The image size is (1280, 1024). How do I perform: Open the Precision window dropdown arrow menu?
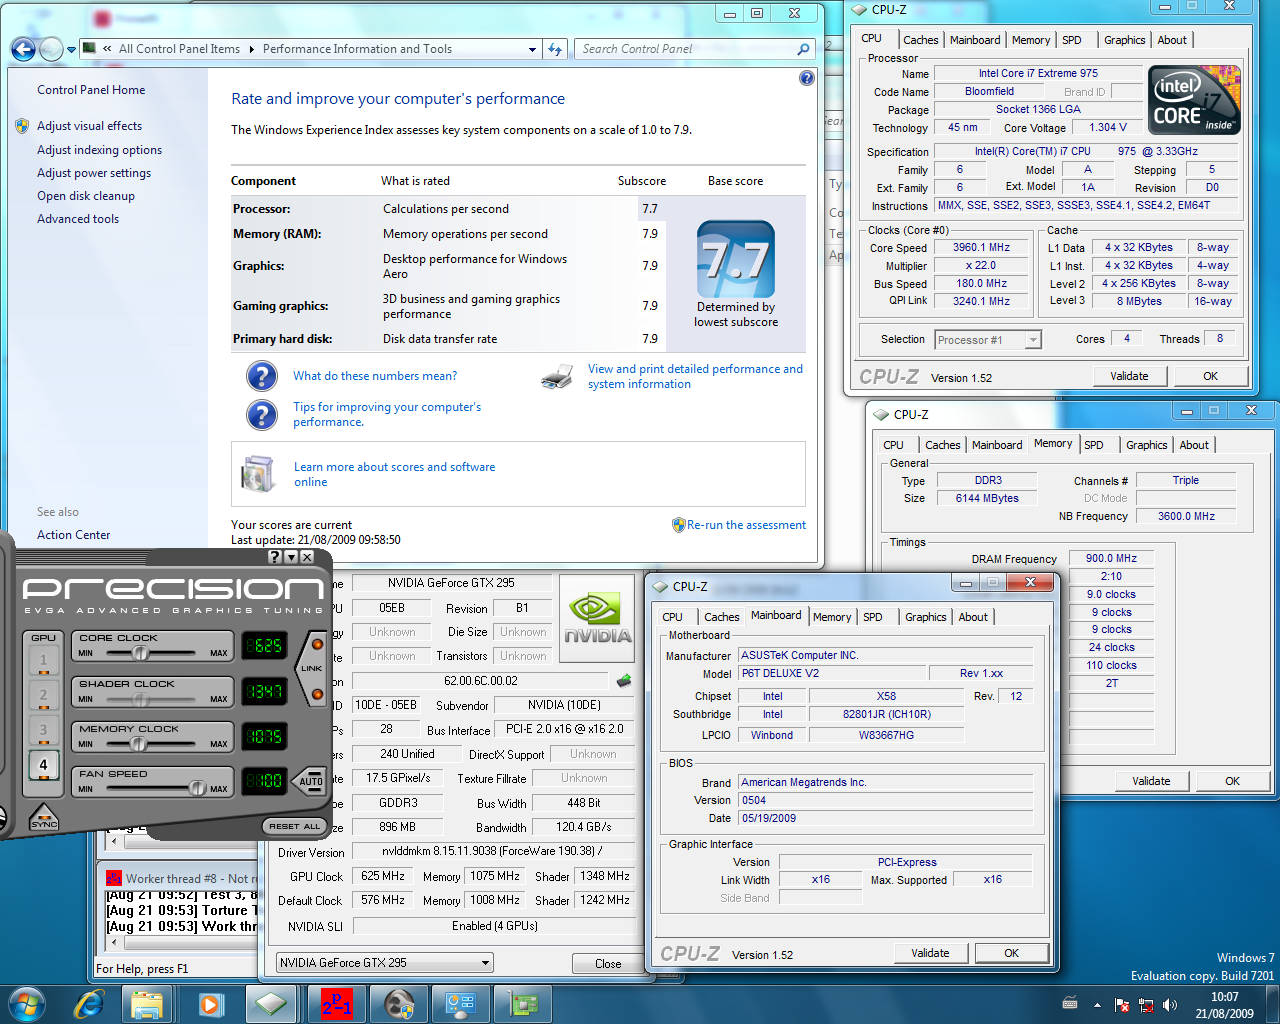pos(291,557)
